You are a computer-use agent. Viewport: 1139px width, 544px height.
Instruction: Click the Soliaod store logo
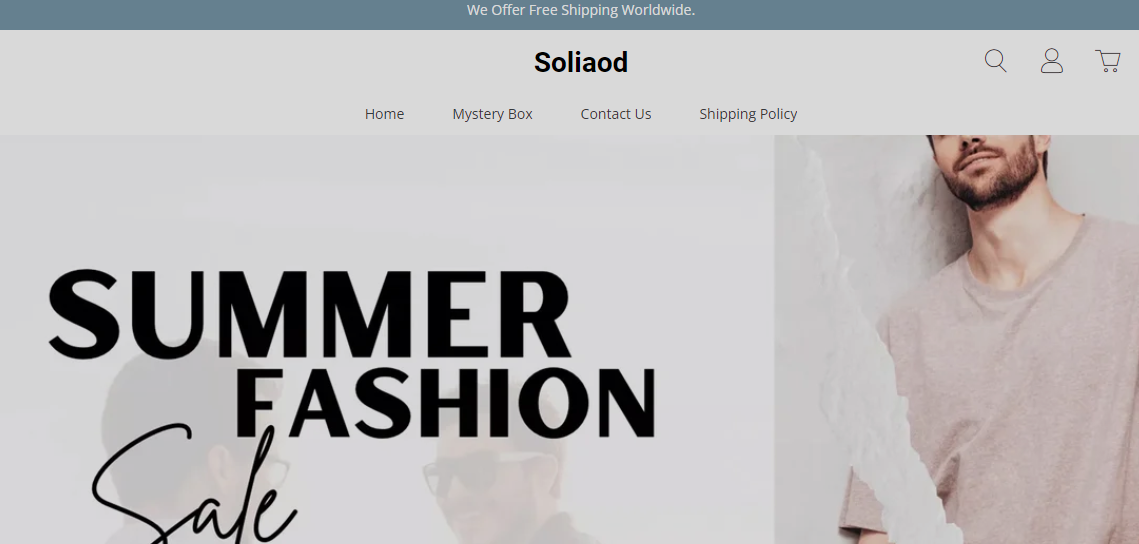[x=580, y=62]
